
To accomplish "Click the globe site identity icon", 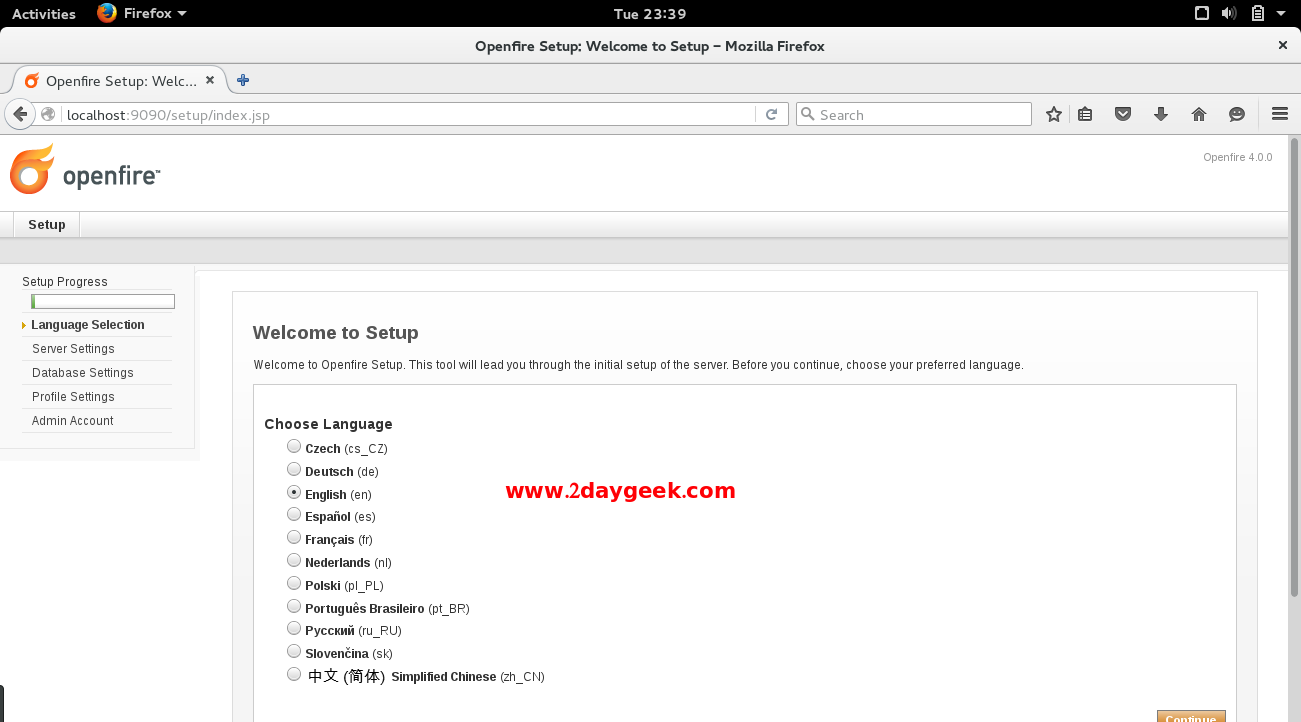I will pos(48,114).
